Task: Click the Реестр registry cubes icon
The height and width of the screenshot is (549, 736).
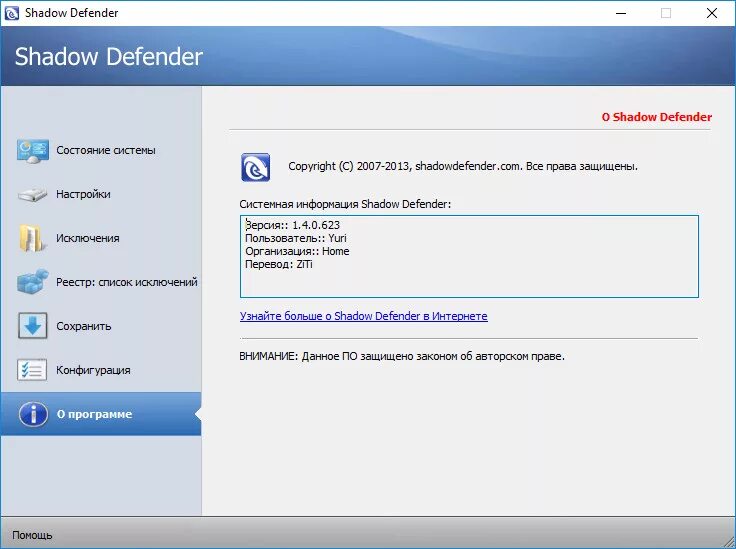Action: click(33, 282)
